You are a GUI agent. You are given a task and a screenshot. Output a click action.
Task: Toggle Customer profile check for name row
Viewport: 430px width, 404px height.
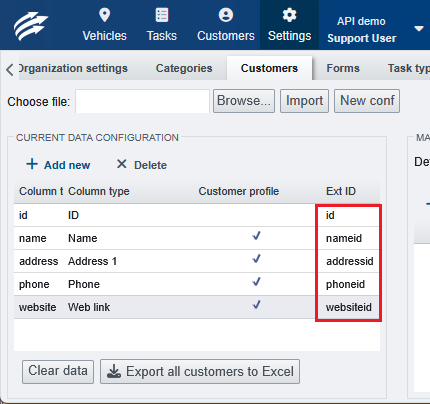(x=256, y=236)
